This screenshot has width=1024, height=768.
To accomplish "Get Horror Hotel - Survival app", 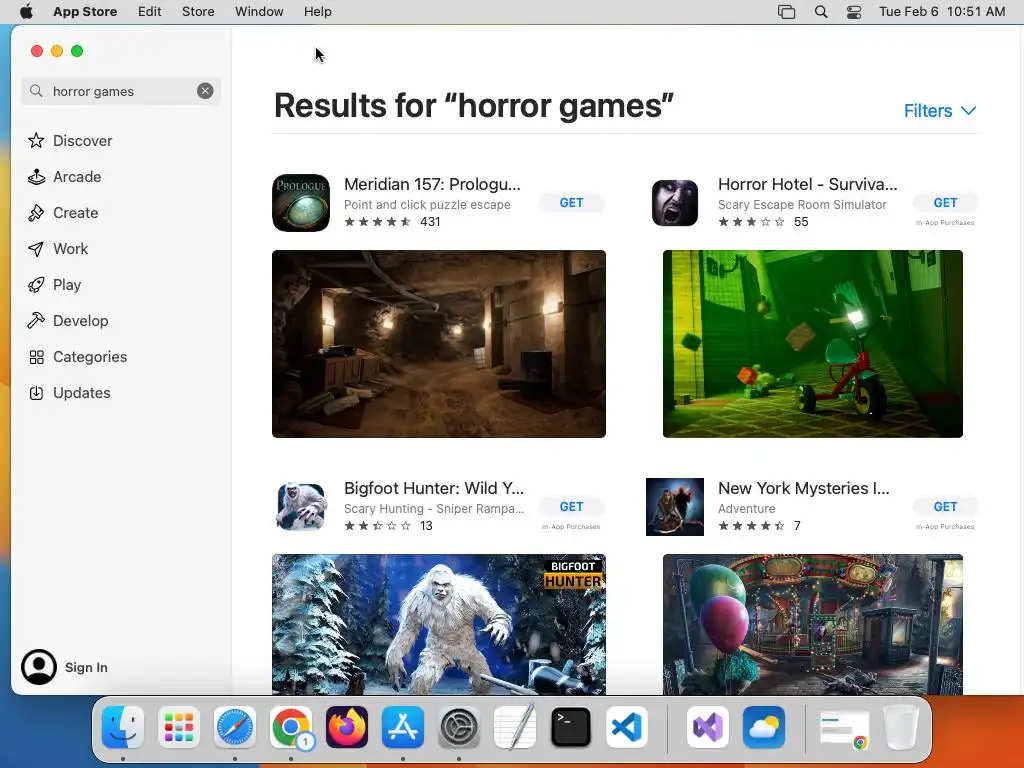I will coord(945,202).
